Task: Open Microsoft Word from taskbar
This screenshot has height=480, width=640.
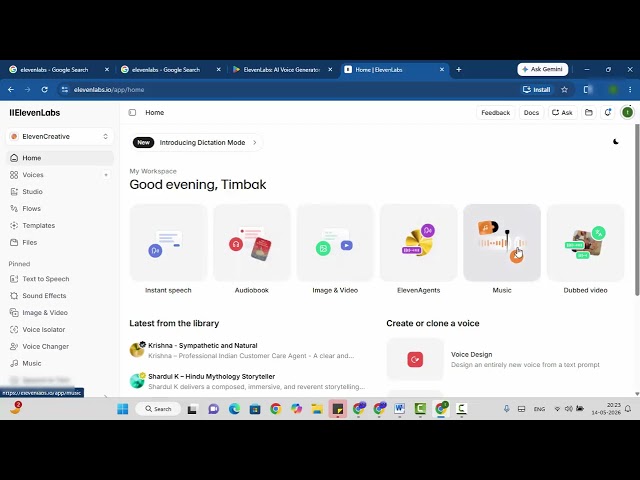Action: [x=400, y=409]
